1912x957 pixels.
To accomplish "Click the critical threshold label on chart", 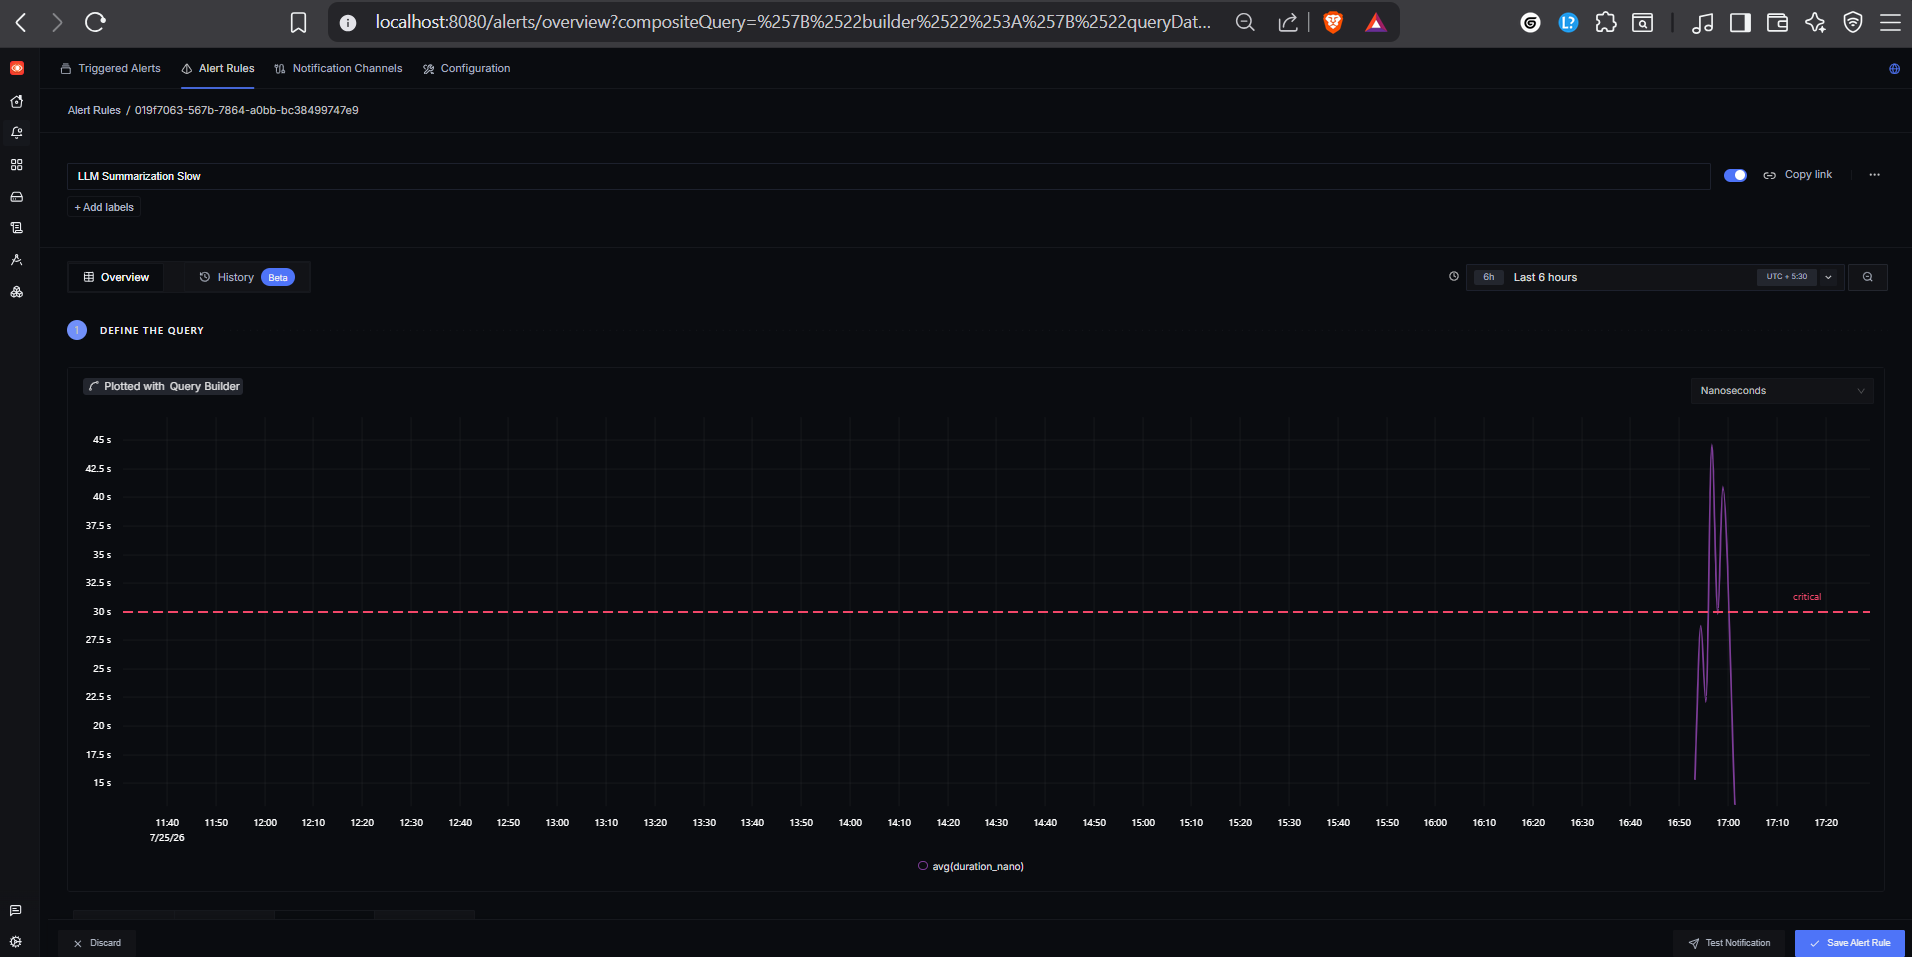I will click(1807, 597).
